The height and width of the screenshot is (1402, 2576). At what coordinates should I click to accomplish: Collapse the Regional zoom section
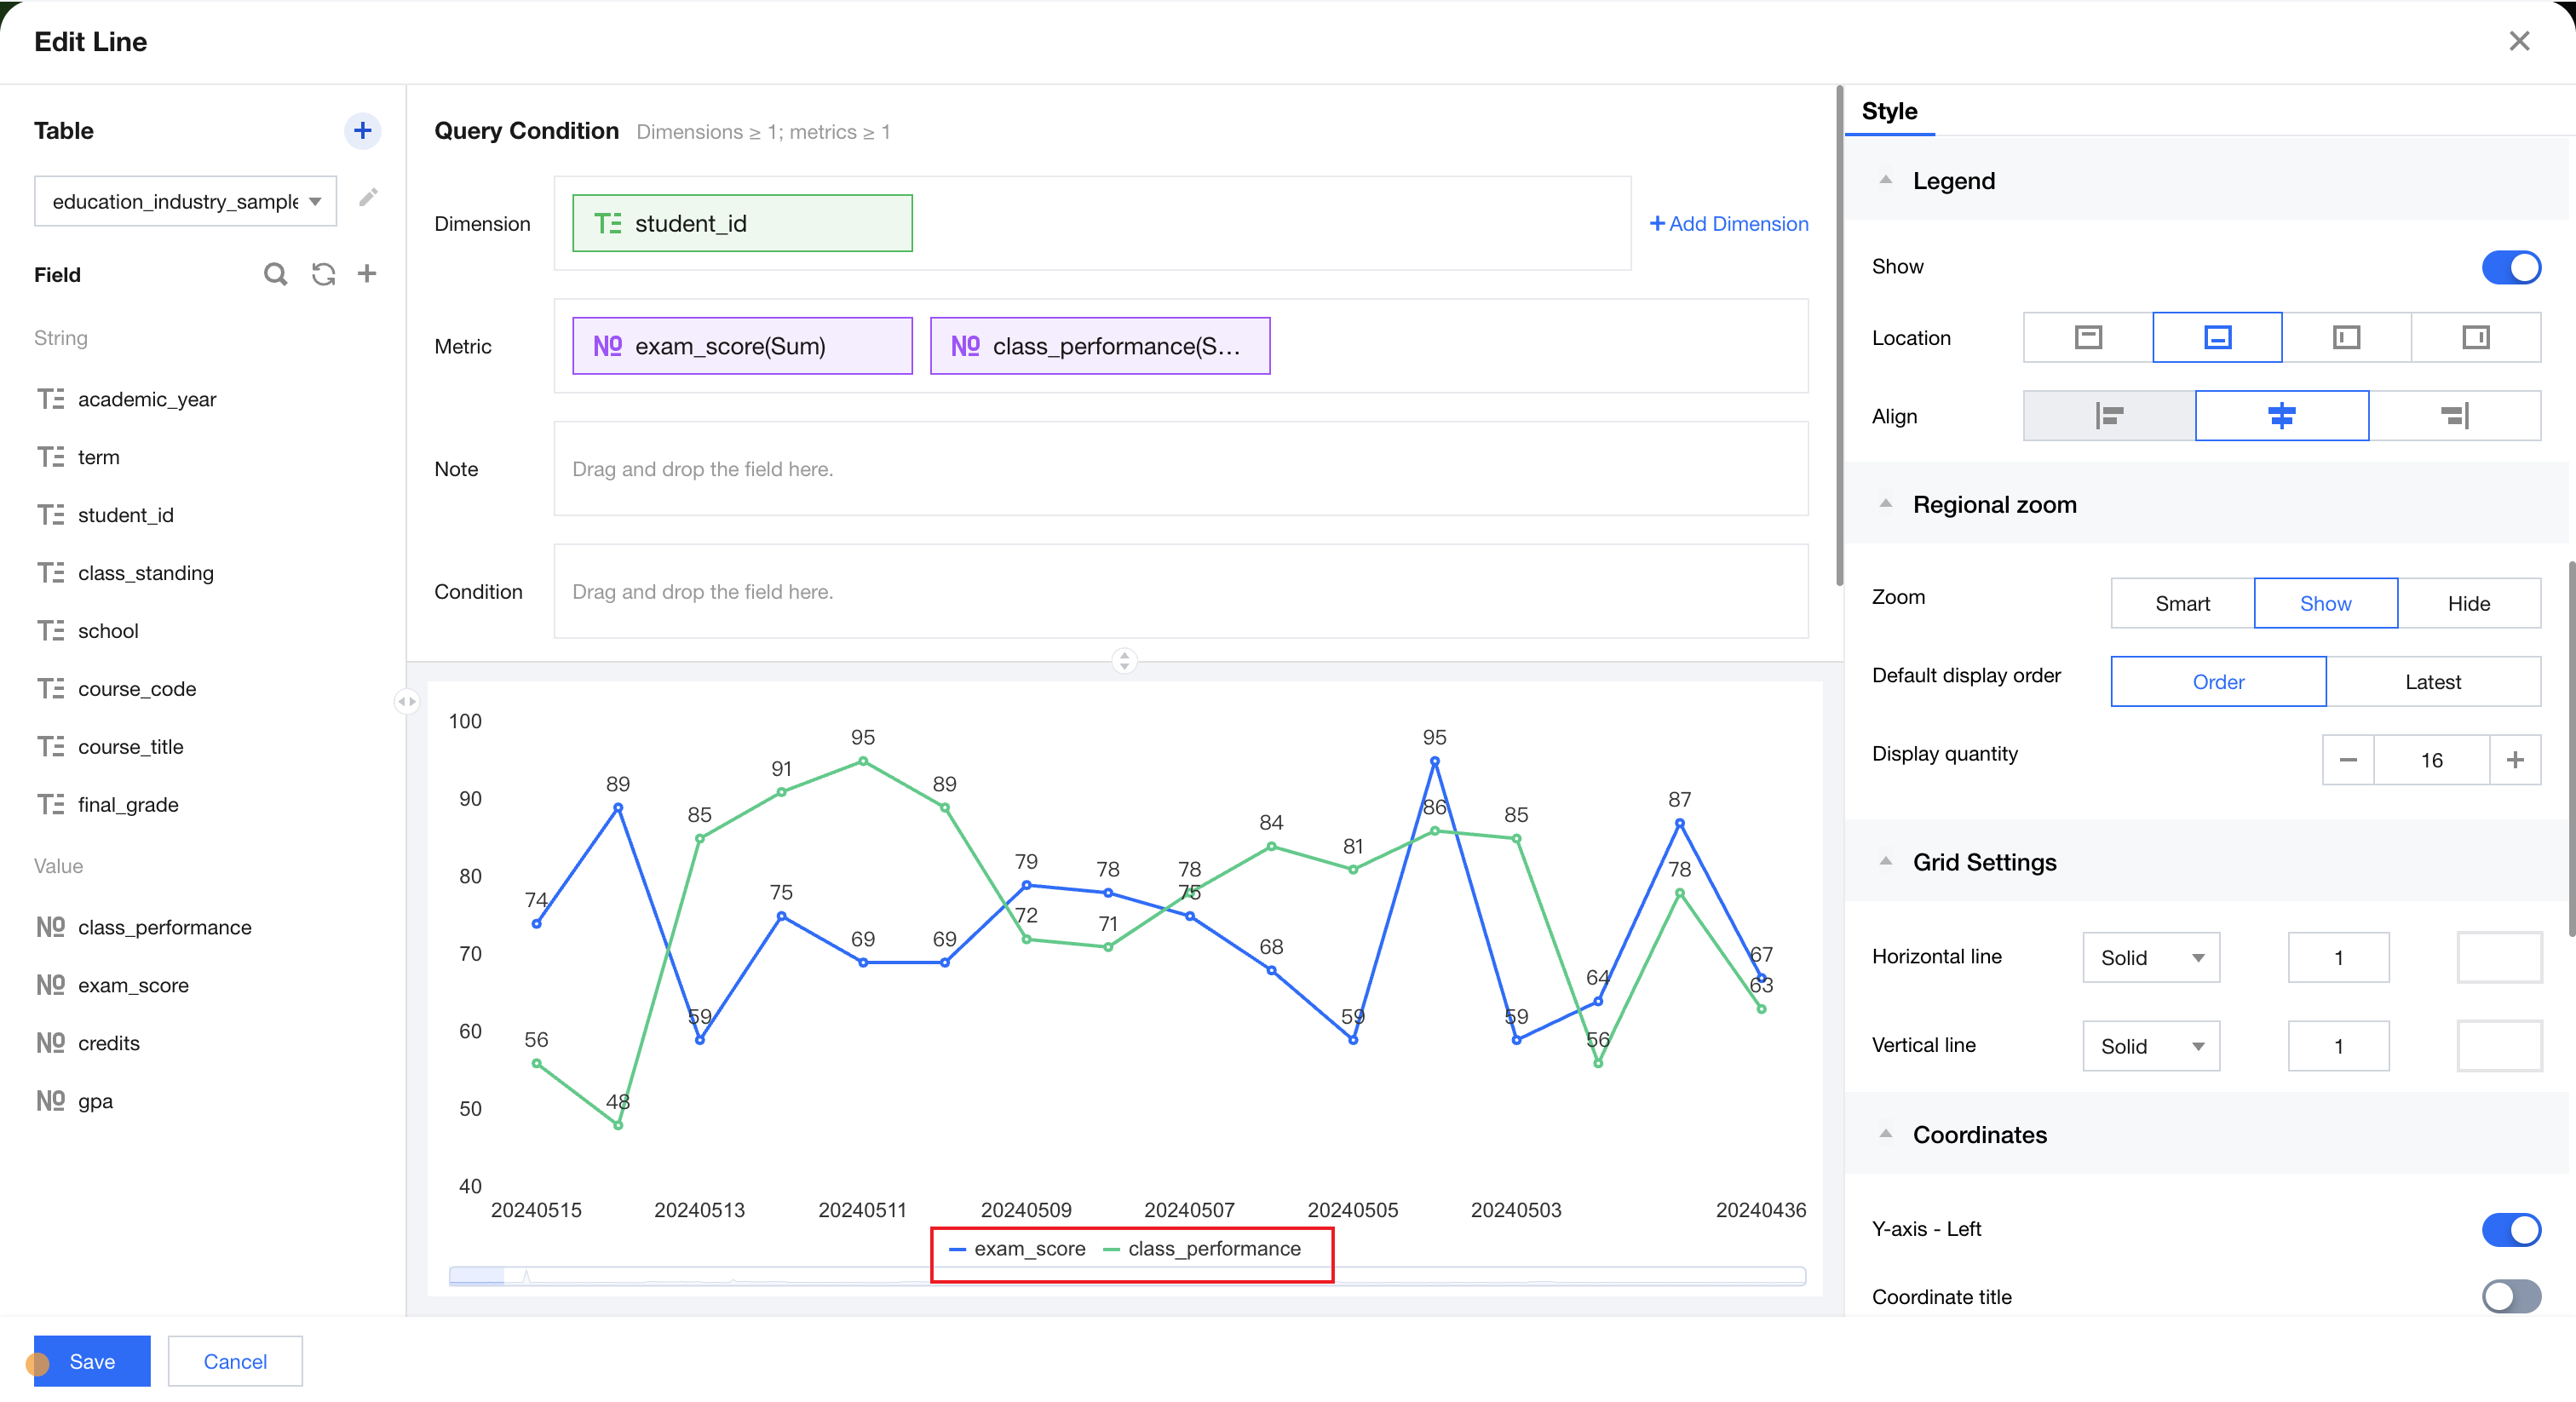tap(1885, 504)
